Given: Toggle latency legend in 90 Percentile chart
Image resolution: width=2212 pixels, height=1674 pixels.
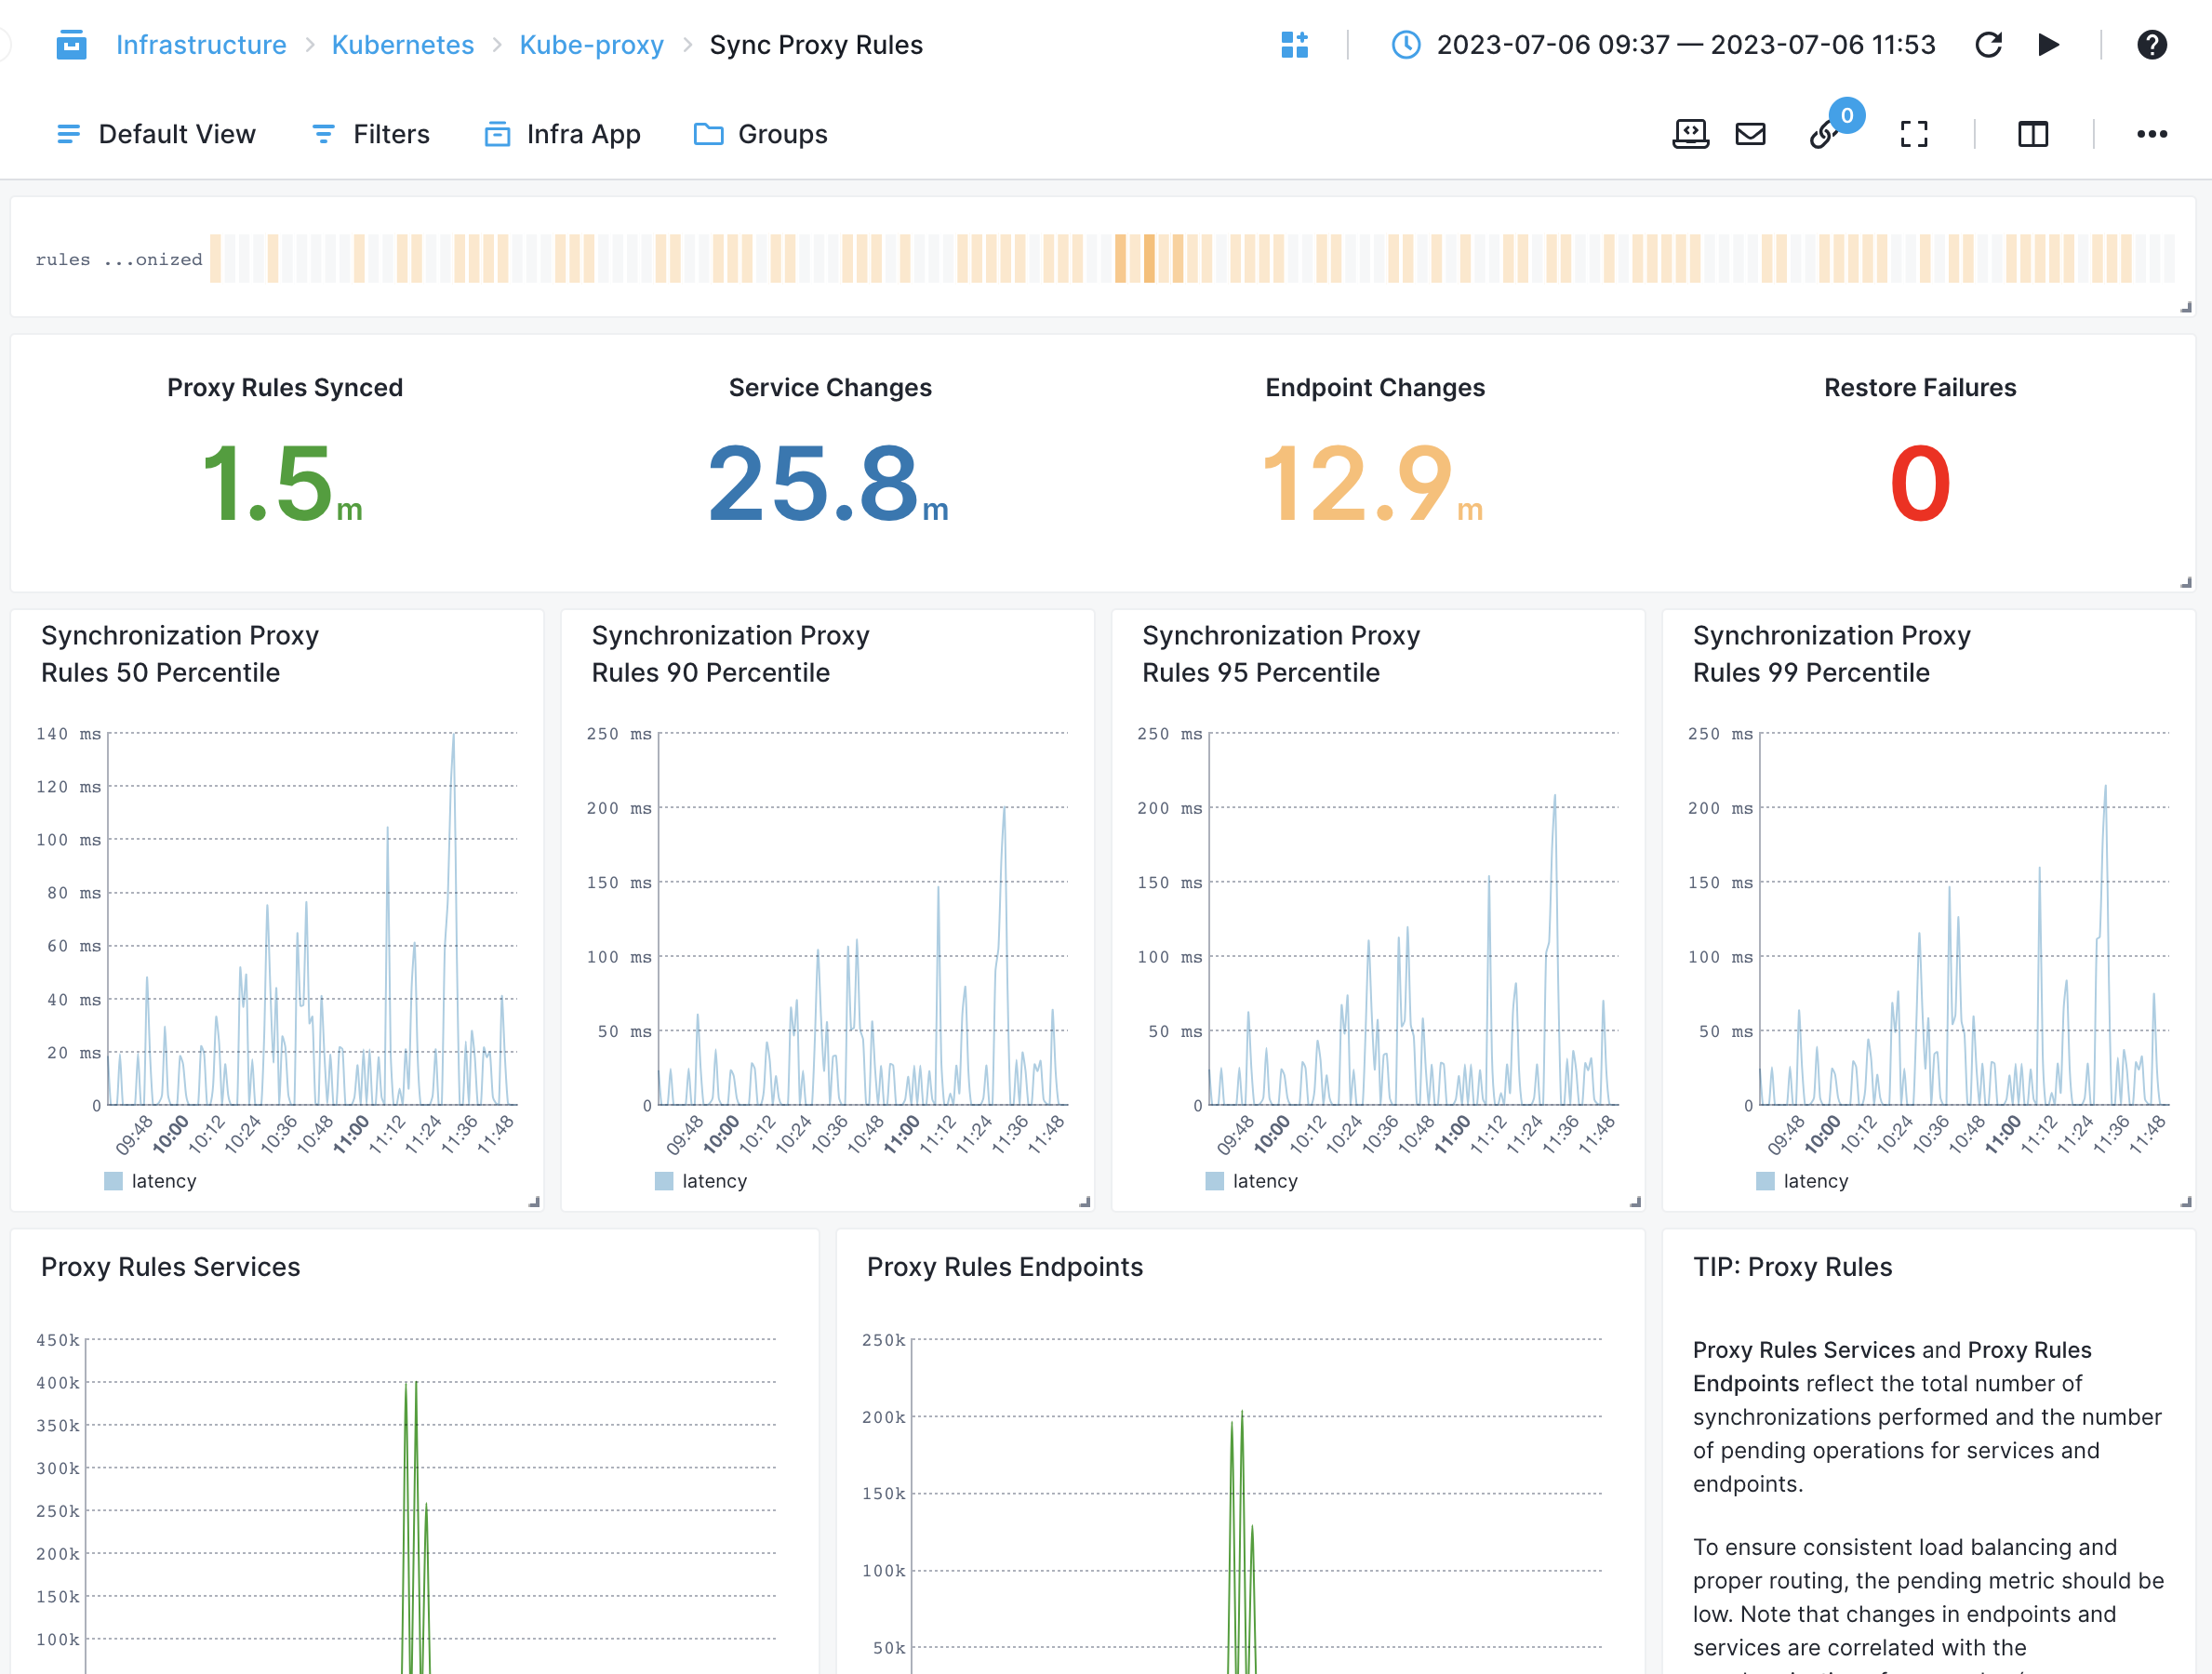Looking at the screenshot, I should coord(701,1181).
